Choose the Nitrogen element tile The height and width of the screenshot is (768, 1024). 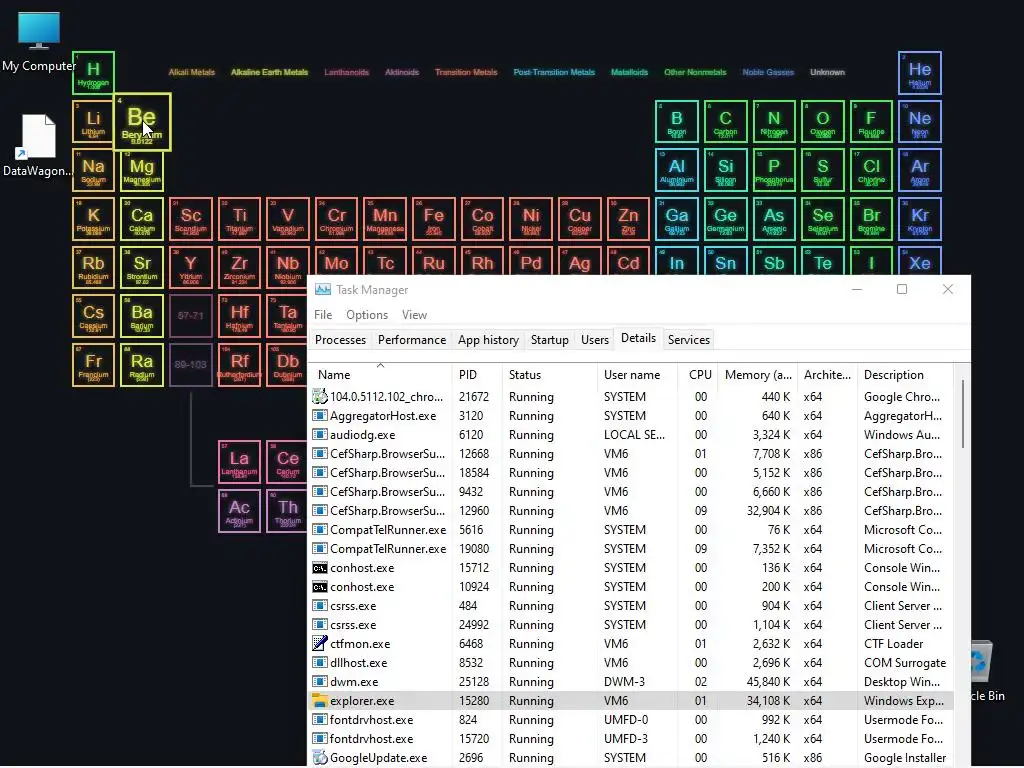774,121
